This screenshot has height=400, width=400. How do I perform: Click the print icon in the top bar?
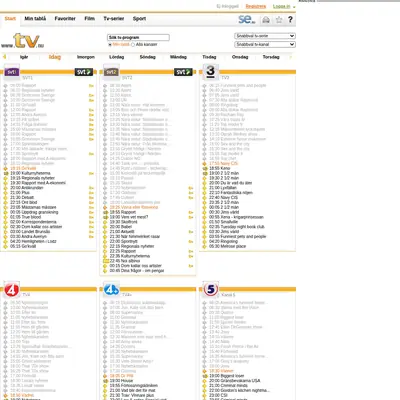(266, 20)
